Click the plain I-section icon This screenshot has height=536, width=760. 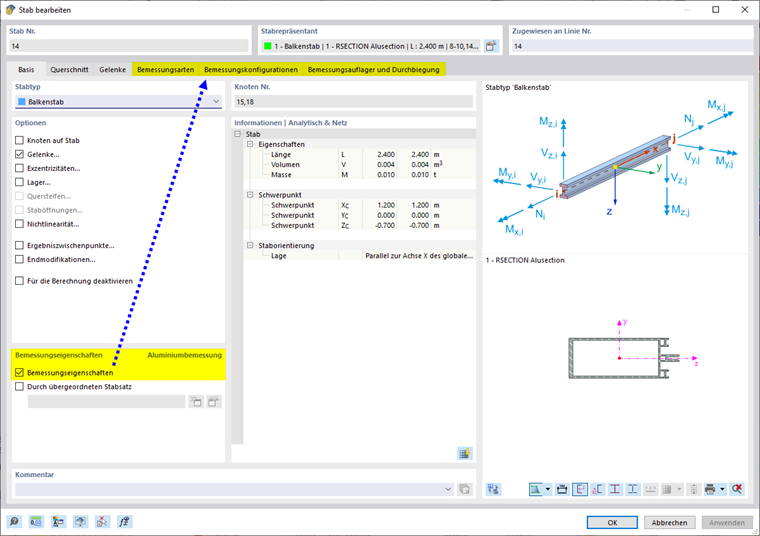(633, 489)
